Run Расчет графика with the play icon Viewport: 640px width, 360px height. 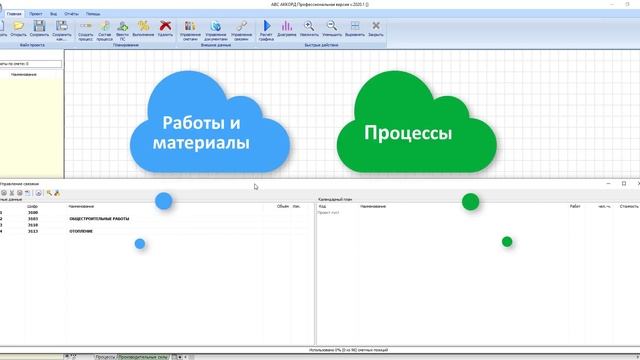click(266, 31)
